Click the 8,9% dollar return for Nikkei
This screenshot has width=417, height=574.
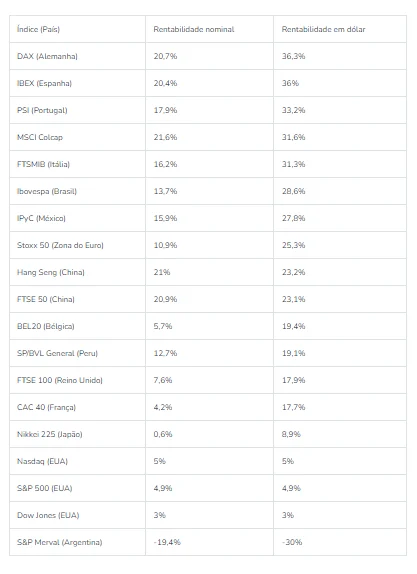pos(291,435)
